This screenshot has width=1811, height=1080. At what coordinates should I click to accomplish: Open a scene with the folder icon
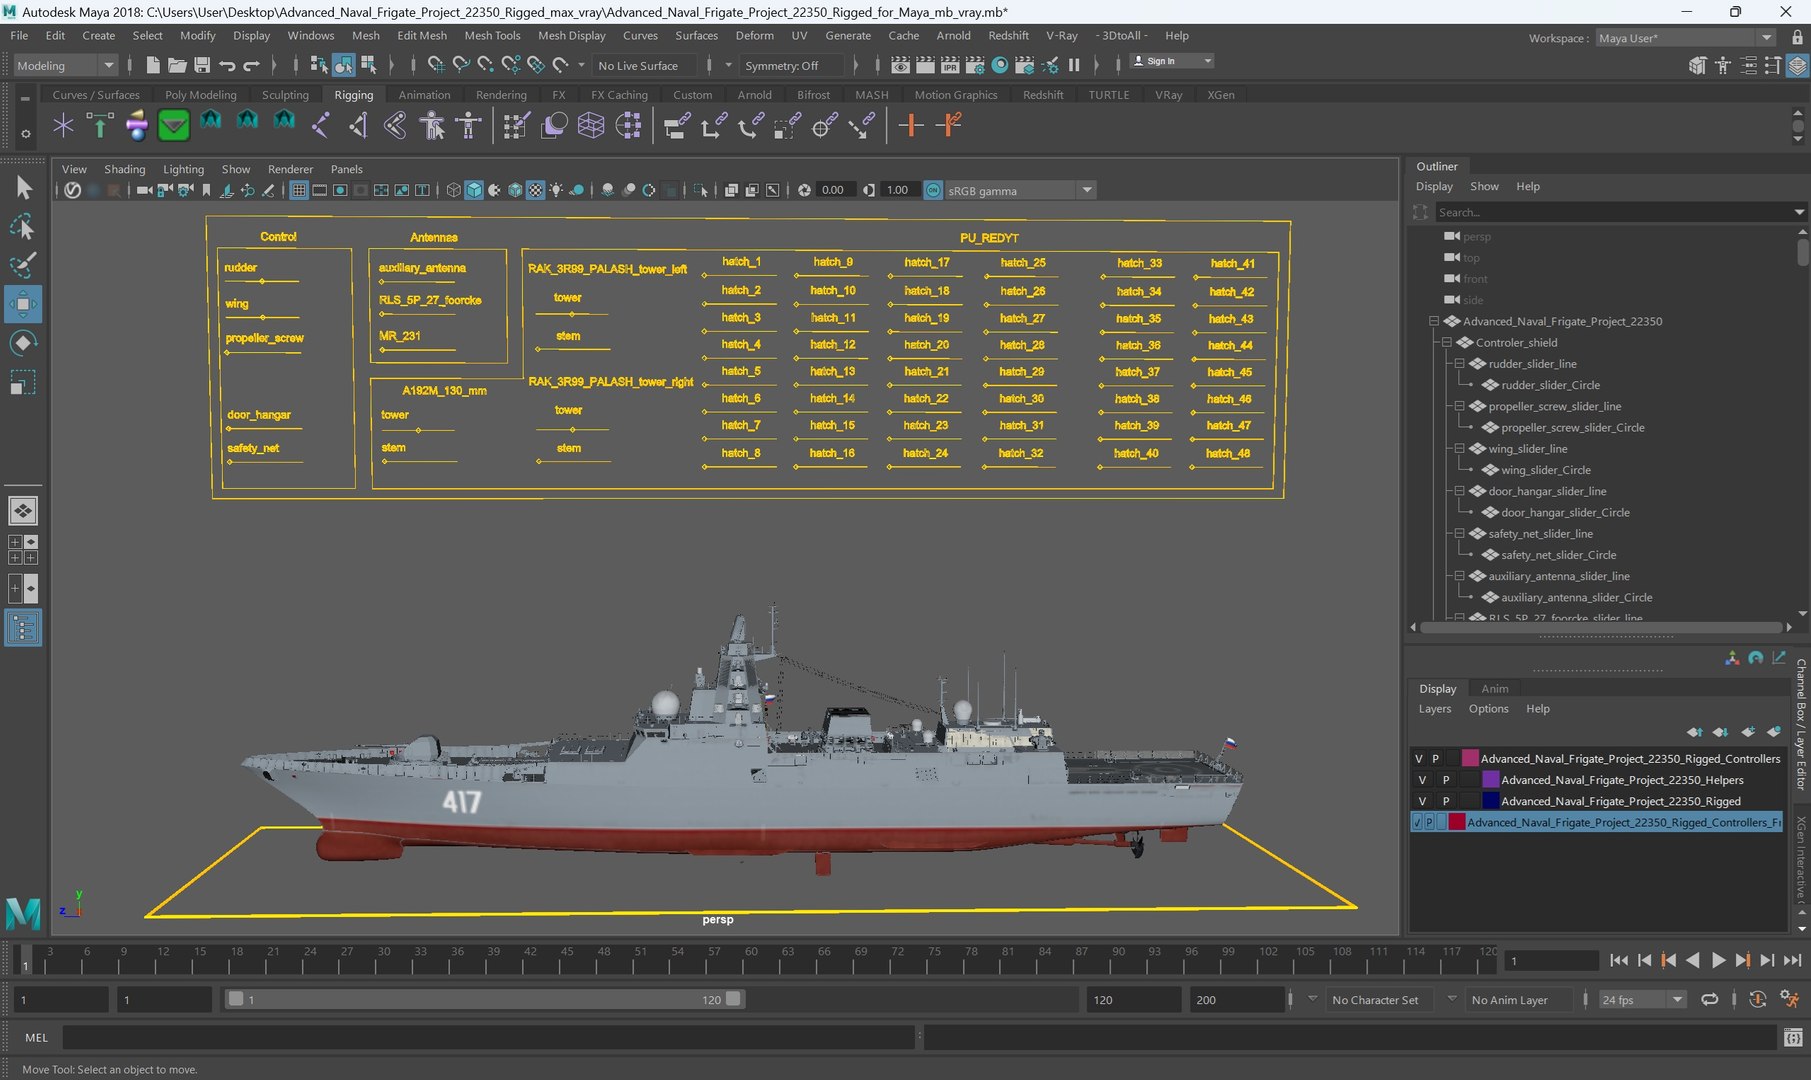pos(177,65)
